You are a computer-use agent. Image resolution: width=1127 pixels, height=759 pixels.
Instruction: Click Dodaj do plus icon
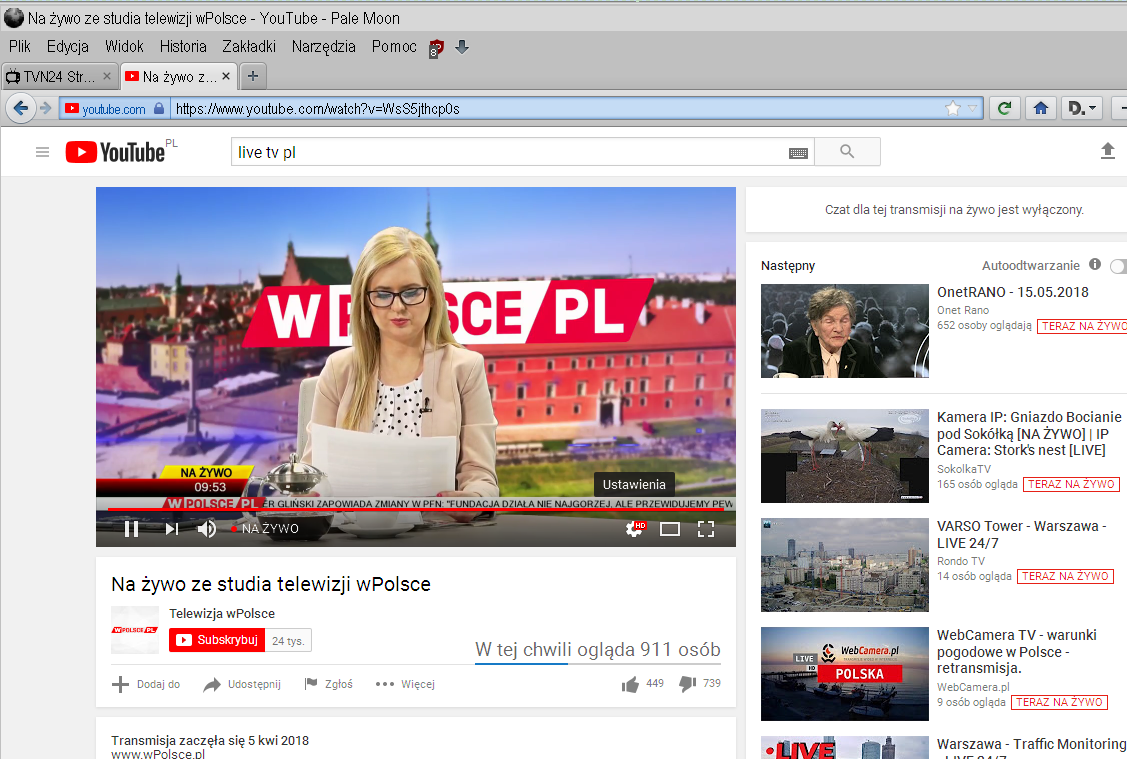[x=120, y=684]
